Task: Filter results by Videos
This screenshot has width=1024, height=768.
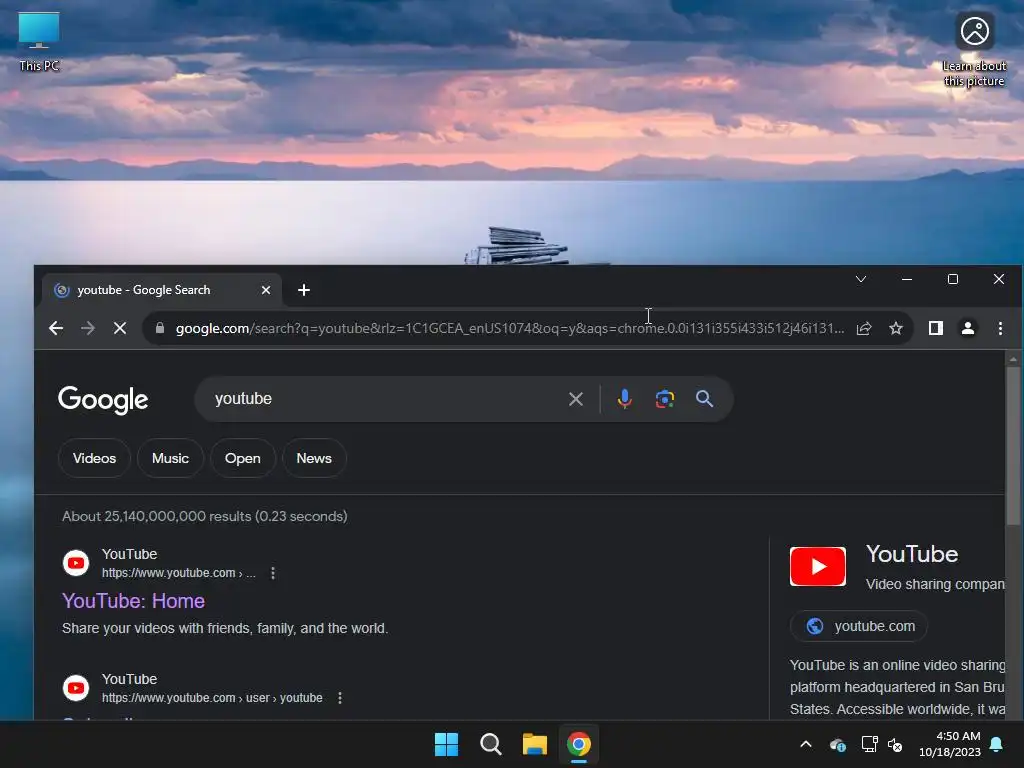Action: pos(94,458)
